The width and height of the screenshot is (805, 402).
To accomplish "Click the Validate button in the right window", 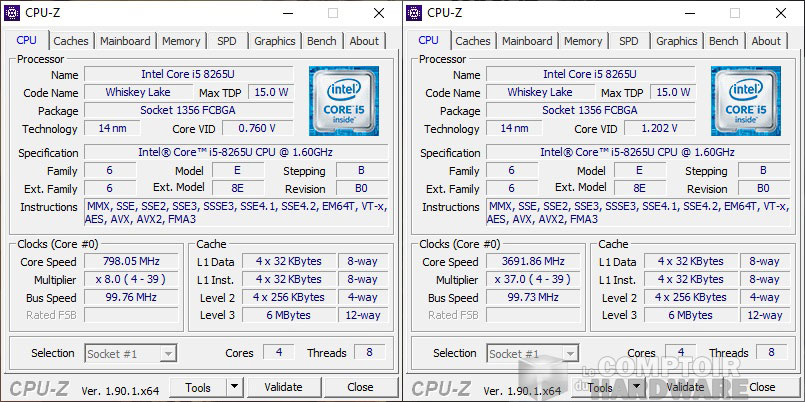I will tap(685, 387).
